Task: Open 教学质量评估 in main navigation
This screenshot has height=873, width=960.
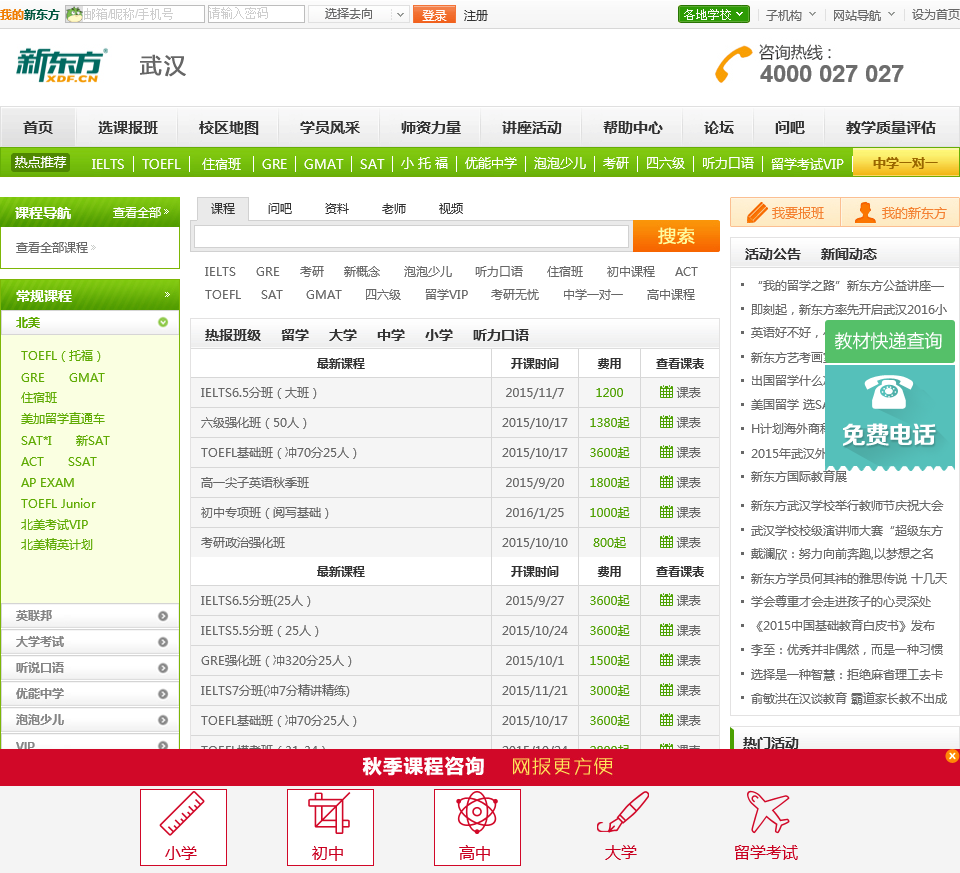Action: click(x=890, y=127)
